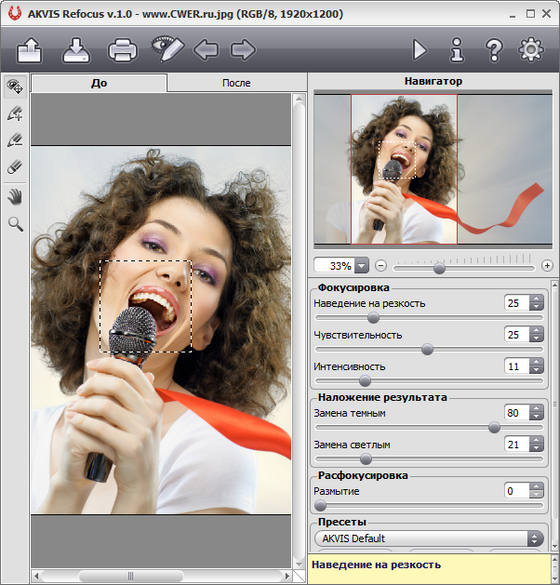This screenshot has height=585, width=560.
Task: Redo with the right arrow icon
Action: point(243,50)
